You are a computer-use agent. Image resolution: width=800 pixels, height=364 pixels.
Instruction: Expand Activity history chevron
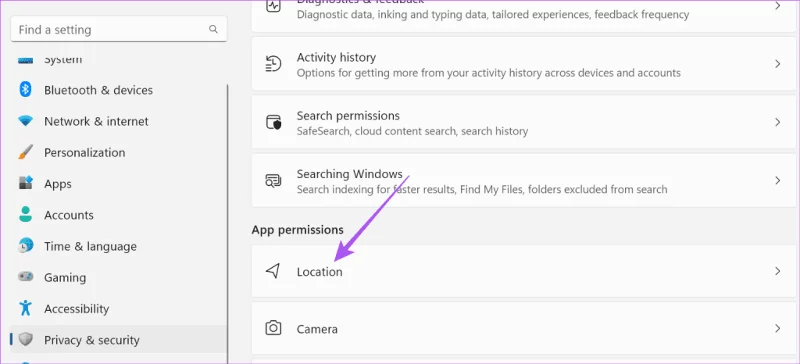[778, 64]
